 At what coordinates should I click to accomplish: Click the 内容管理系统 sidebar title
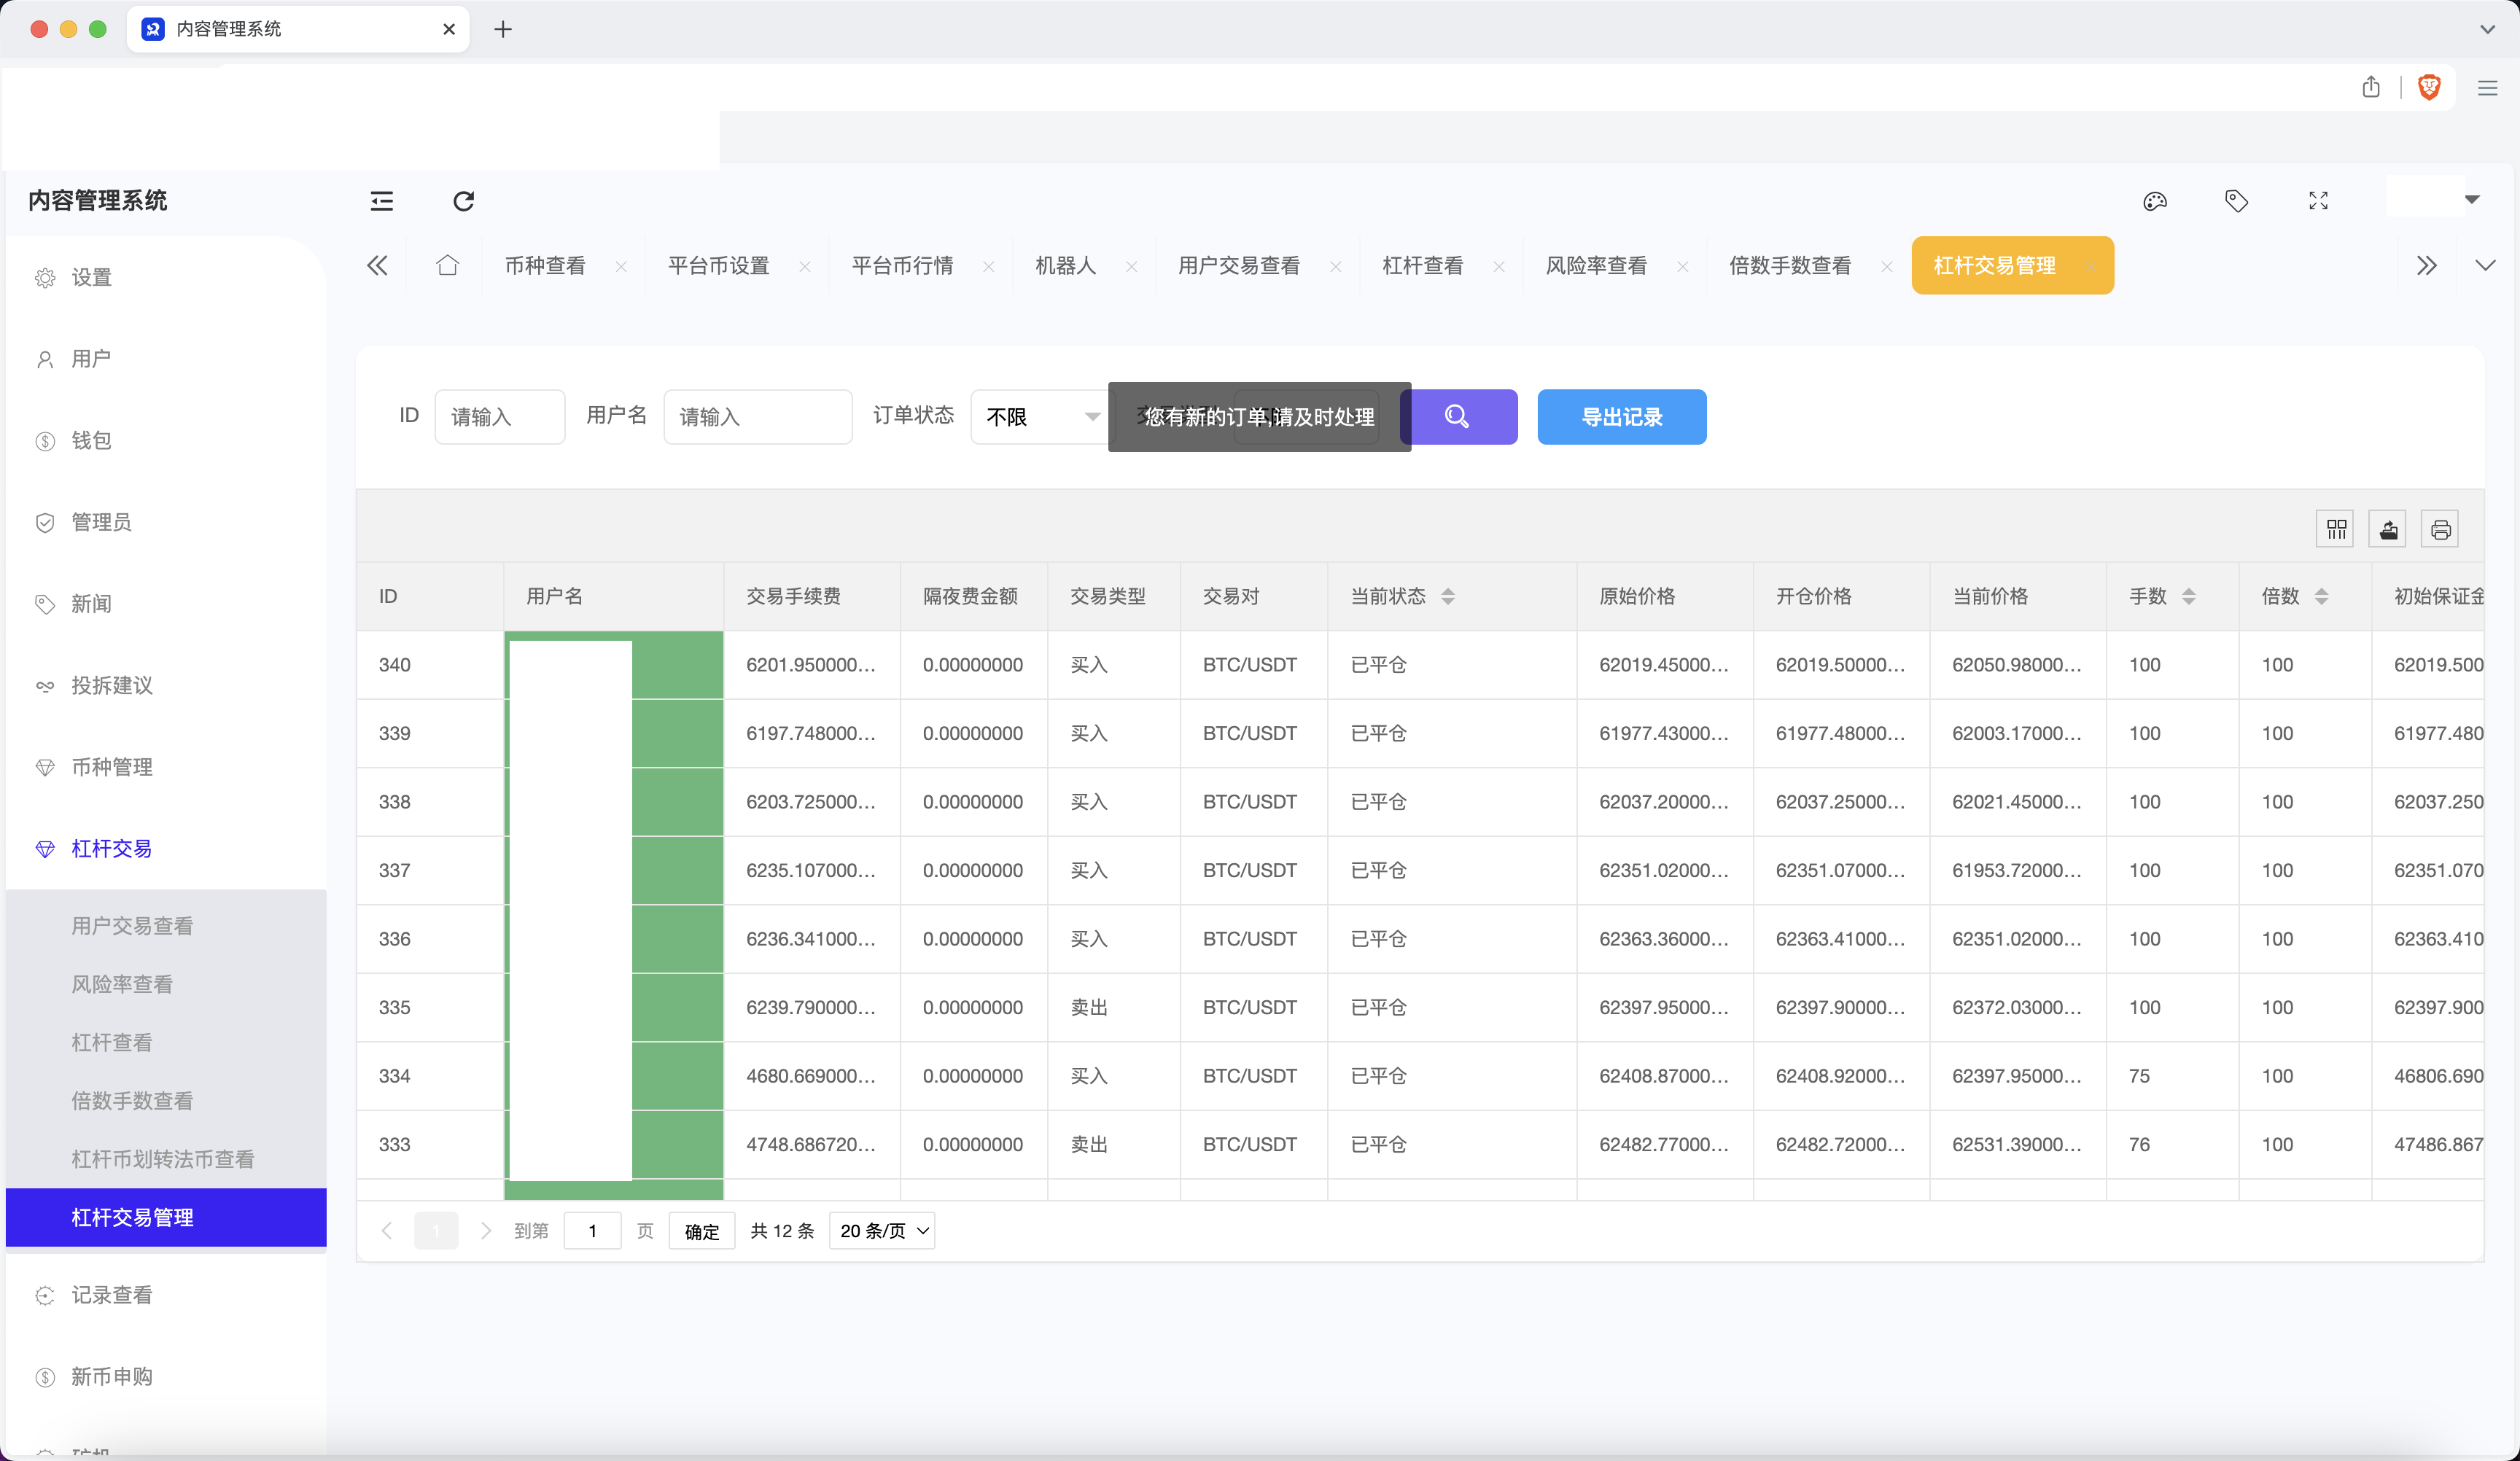coord(97,200)
